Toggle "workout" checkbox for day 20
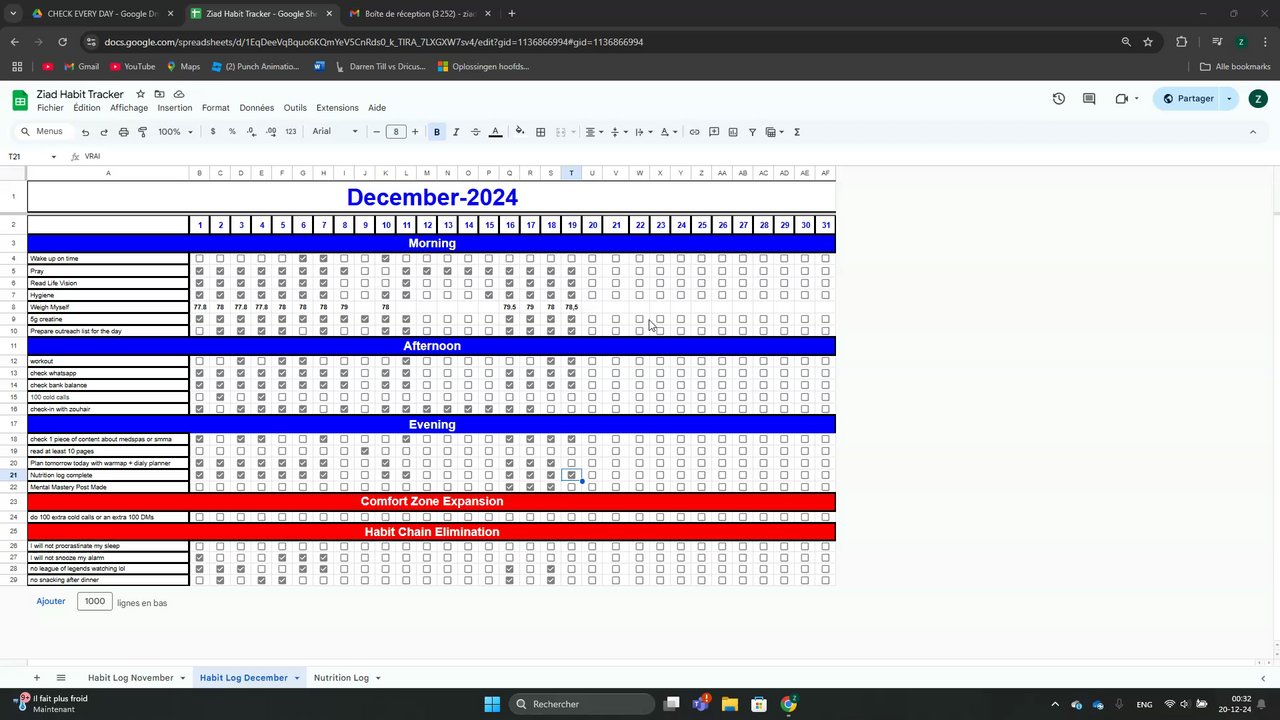Screen dimensions: 1280x720 [x=592, y=361]
